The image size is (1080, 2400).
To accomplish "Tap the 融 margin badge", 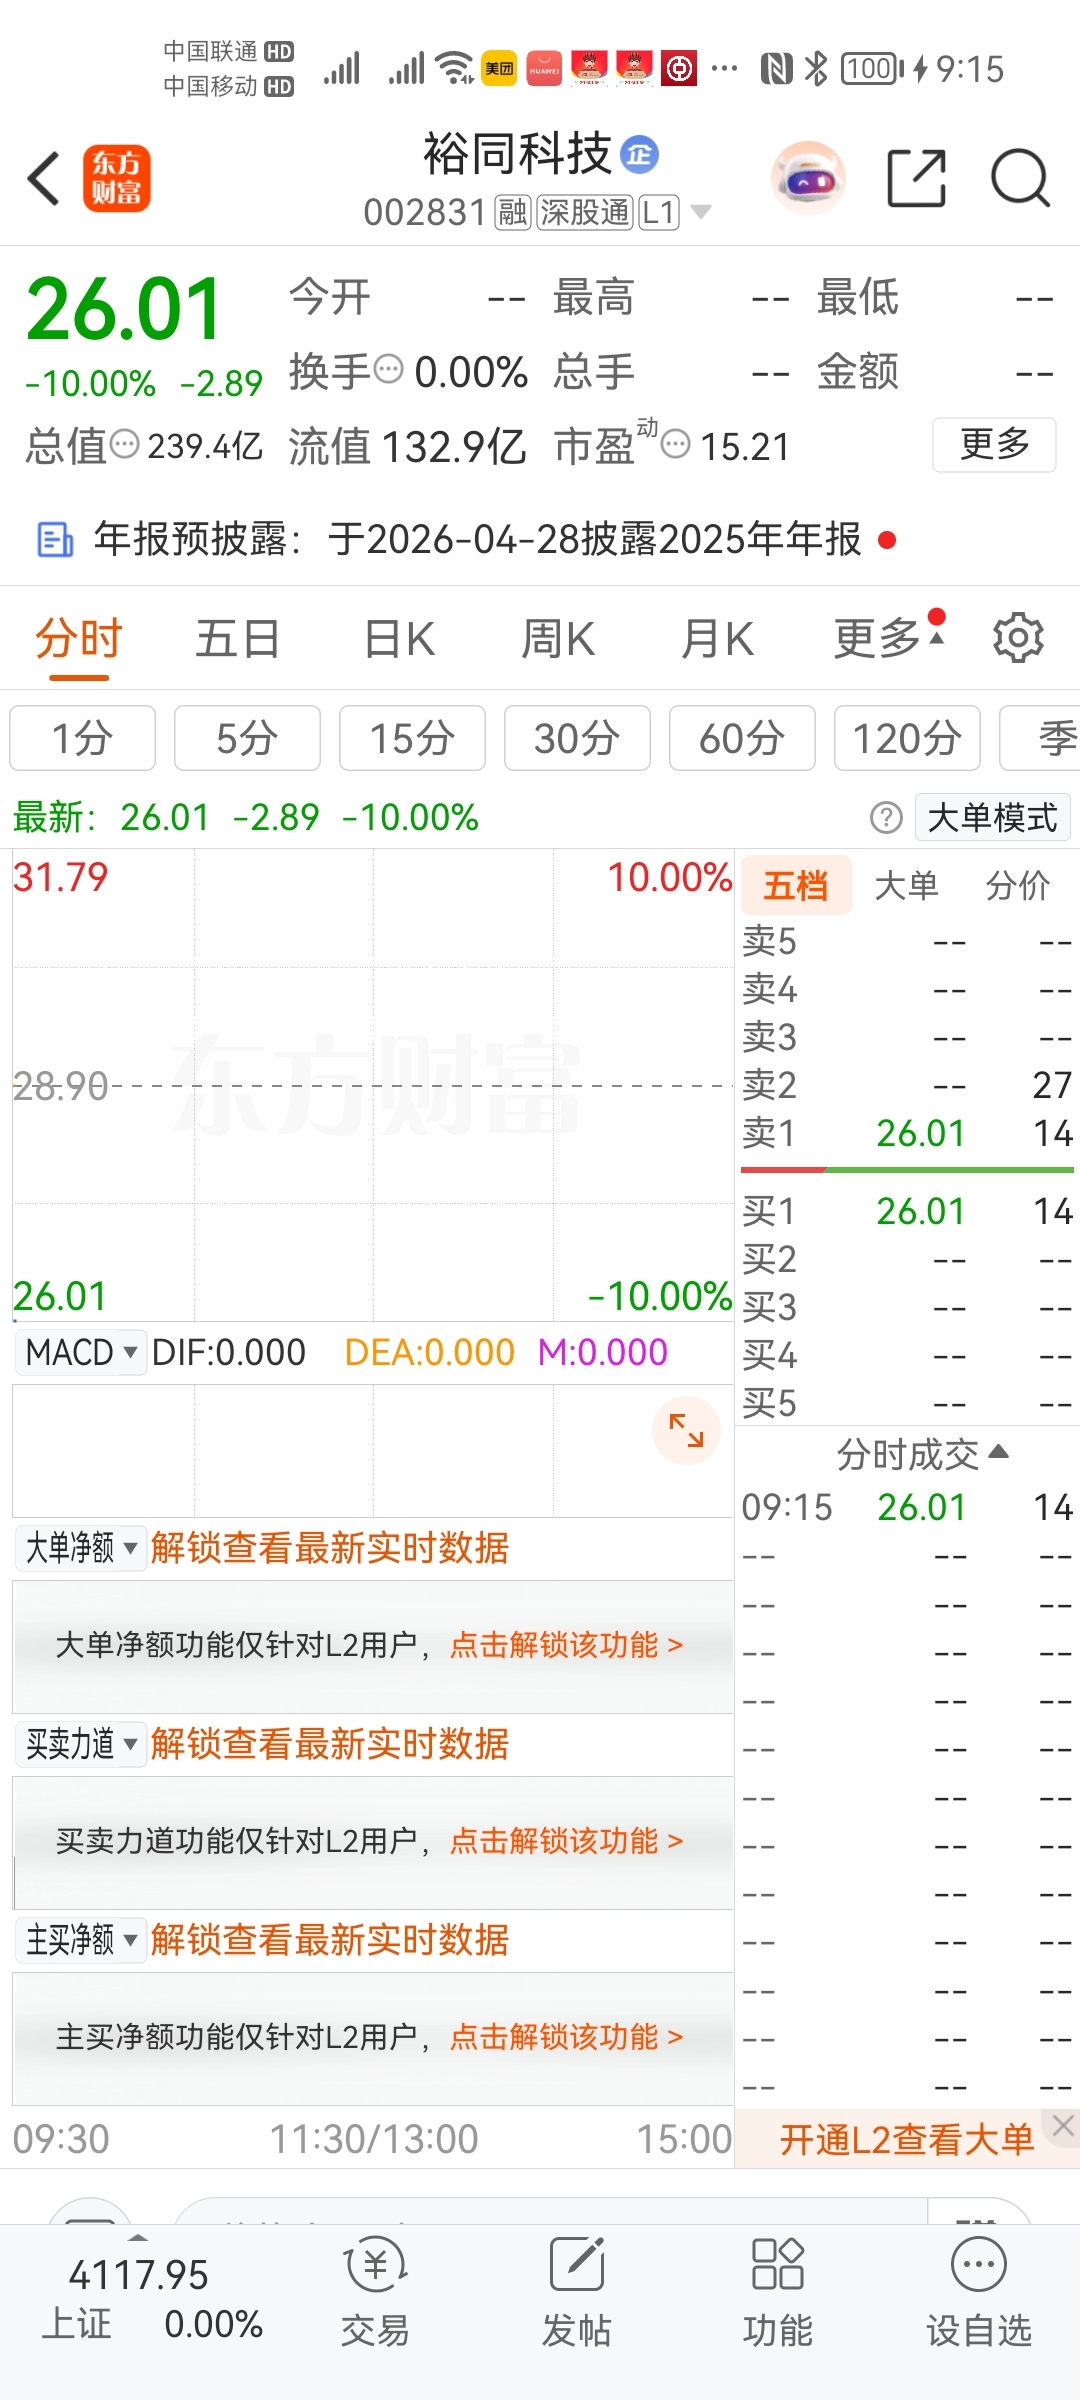I will click(513, 212).
